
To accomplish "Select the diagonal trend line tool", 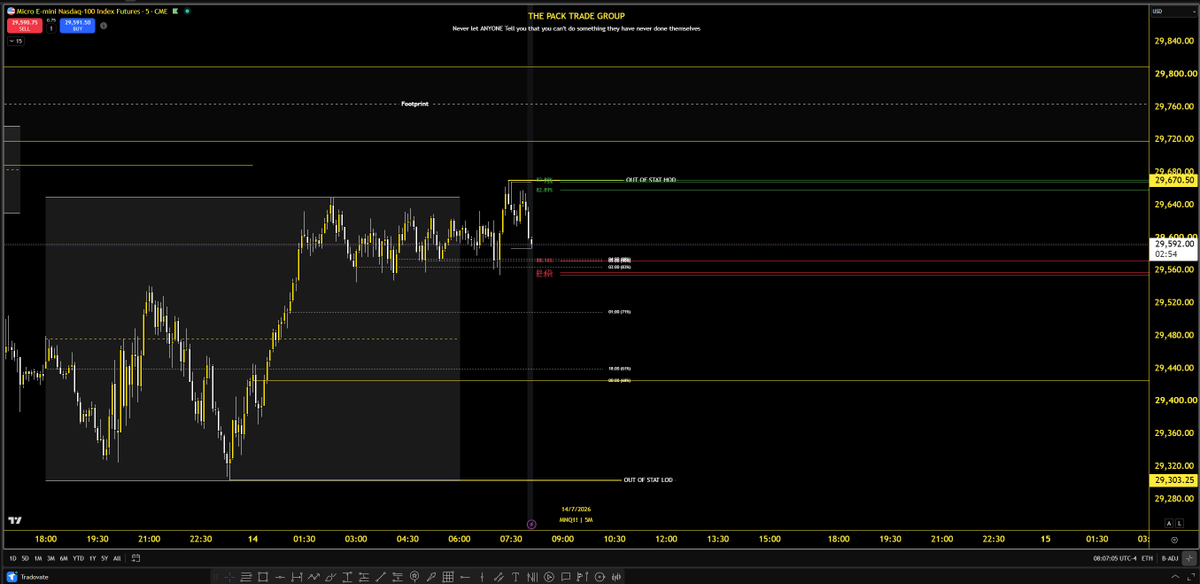I will pos(381,577).
